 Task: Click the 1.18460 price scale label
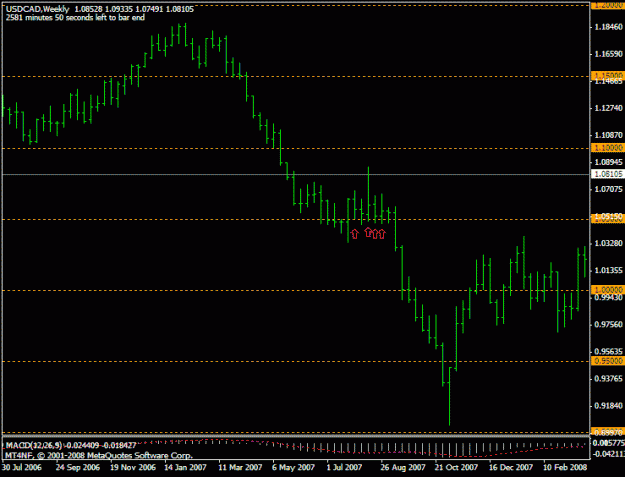coord(608,27)
